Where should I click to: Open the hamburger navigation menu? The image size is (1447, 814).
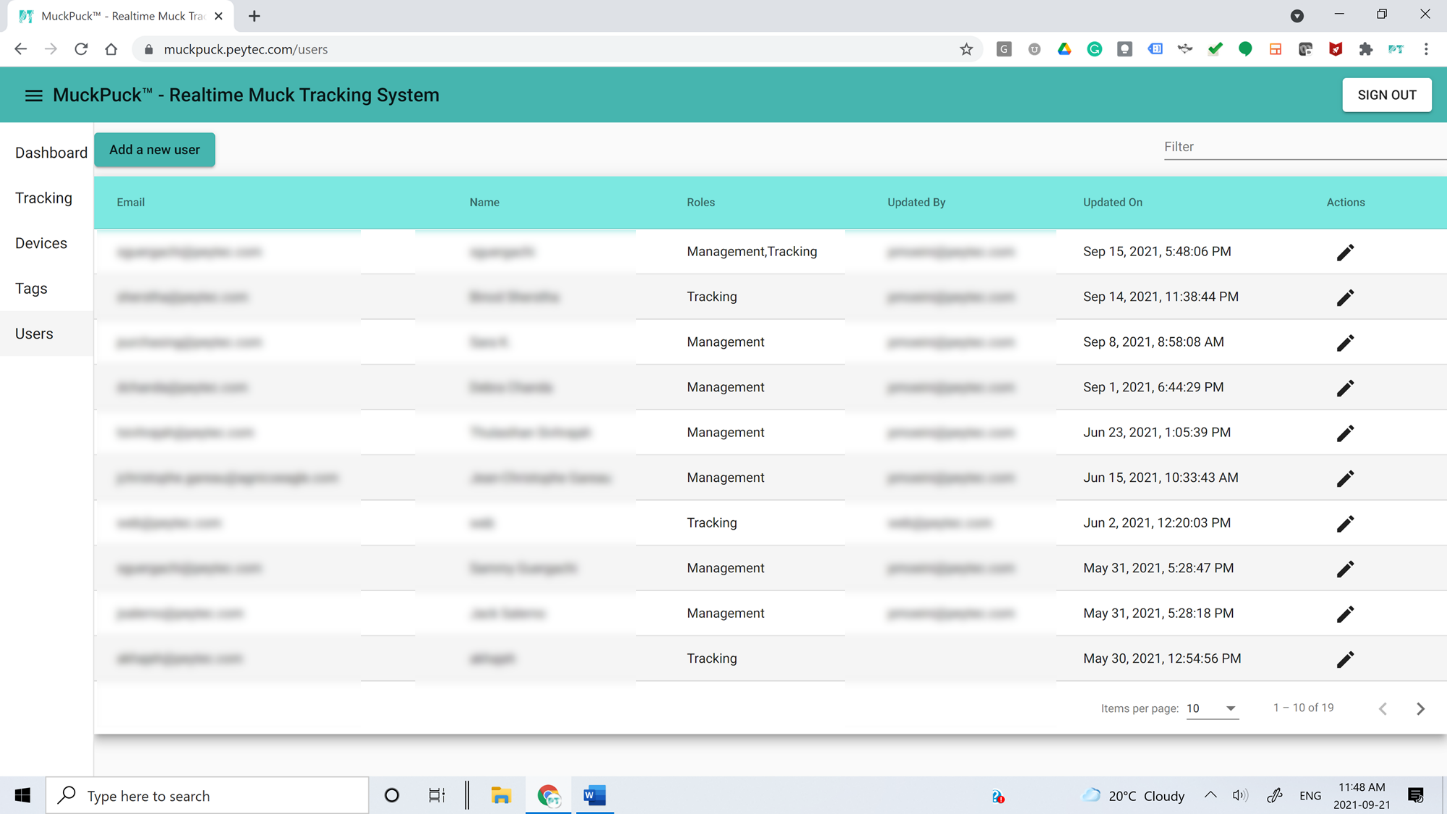[33, 95]
